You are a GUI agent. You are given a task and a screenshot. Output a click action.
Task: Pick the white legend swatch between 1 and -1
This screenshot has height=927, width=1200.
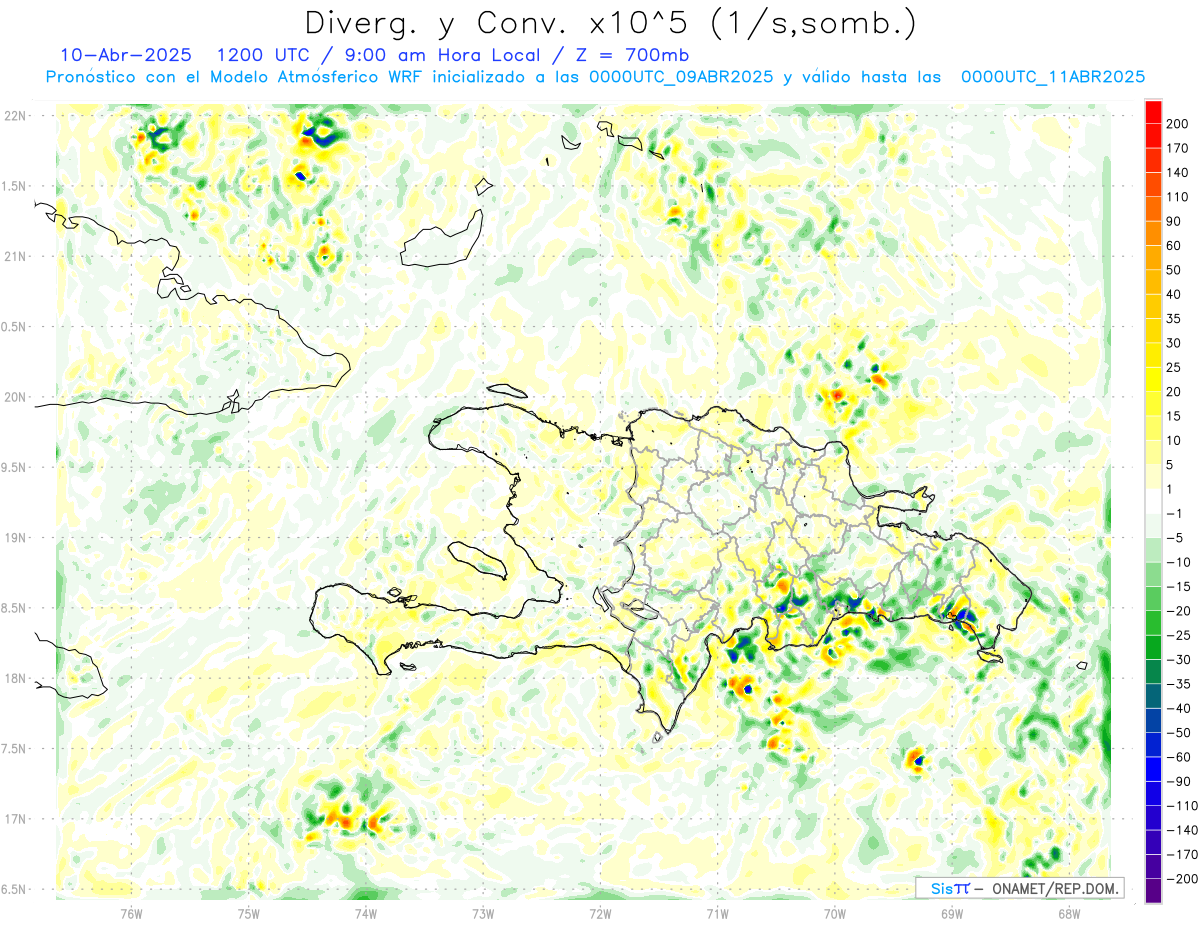coord(1153,502)
